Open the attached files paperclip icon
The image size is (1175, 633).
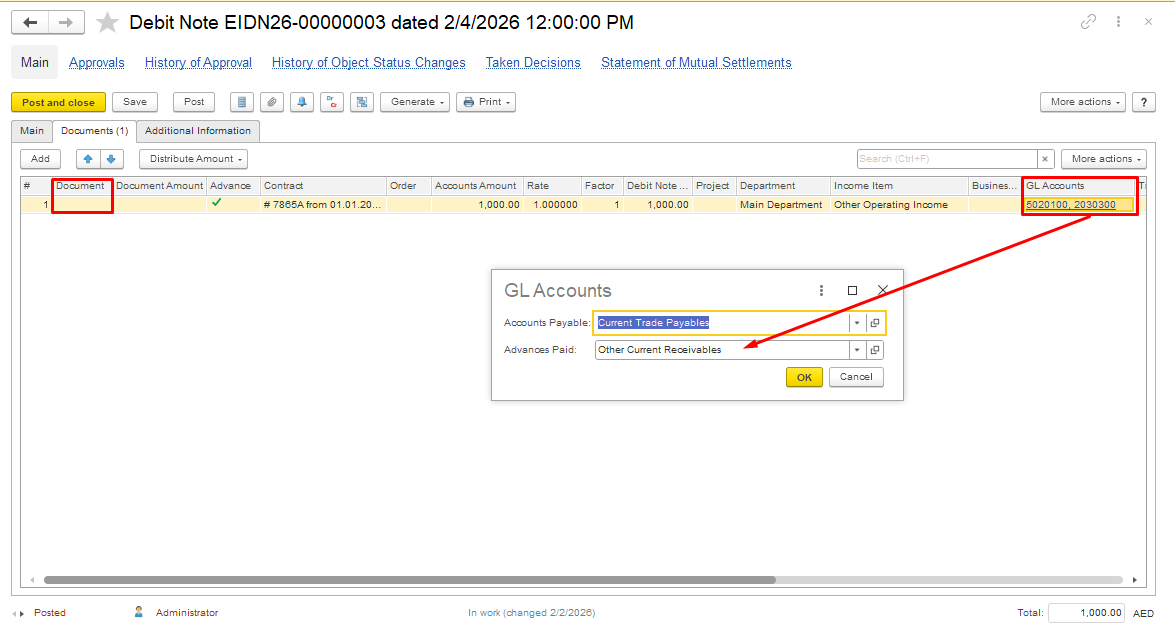271,102
